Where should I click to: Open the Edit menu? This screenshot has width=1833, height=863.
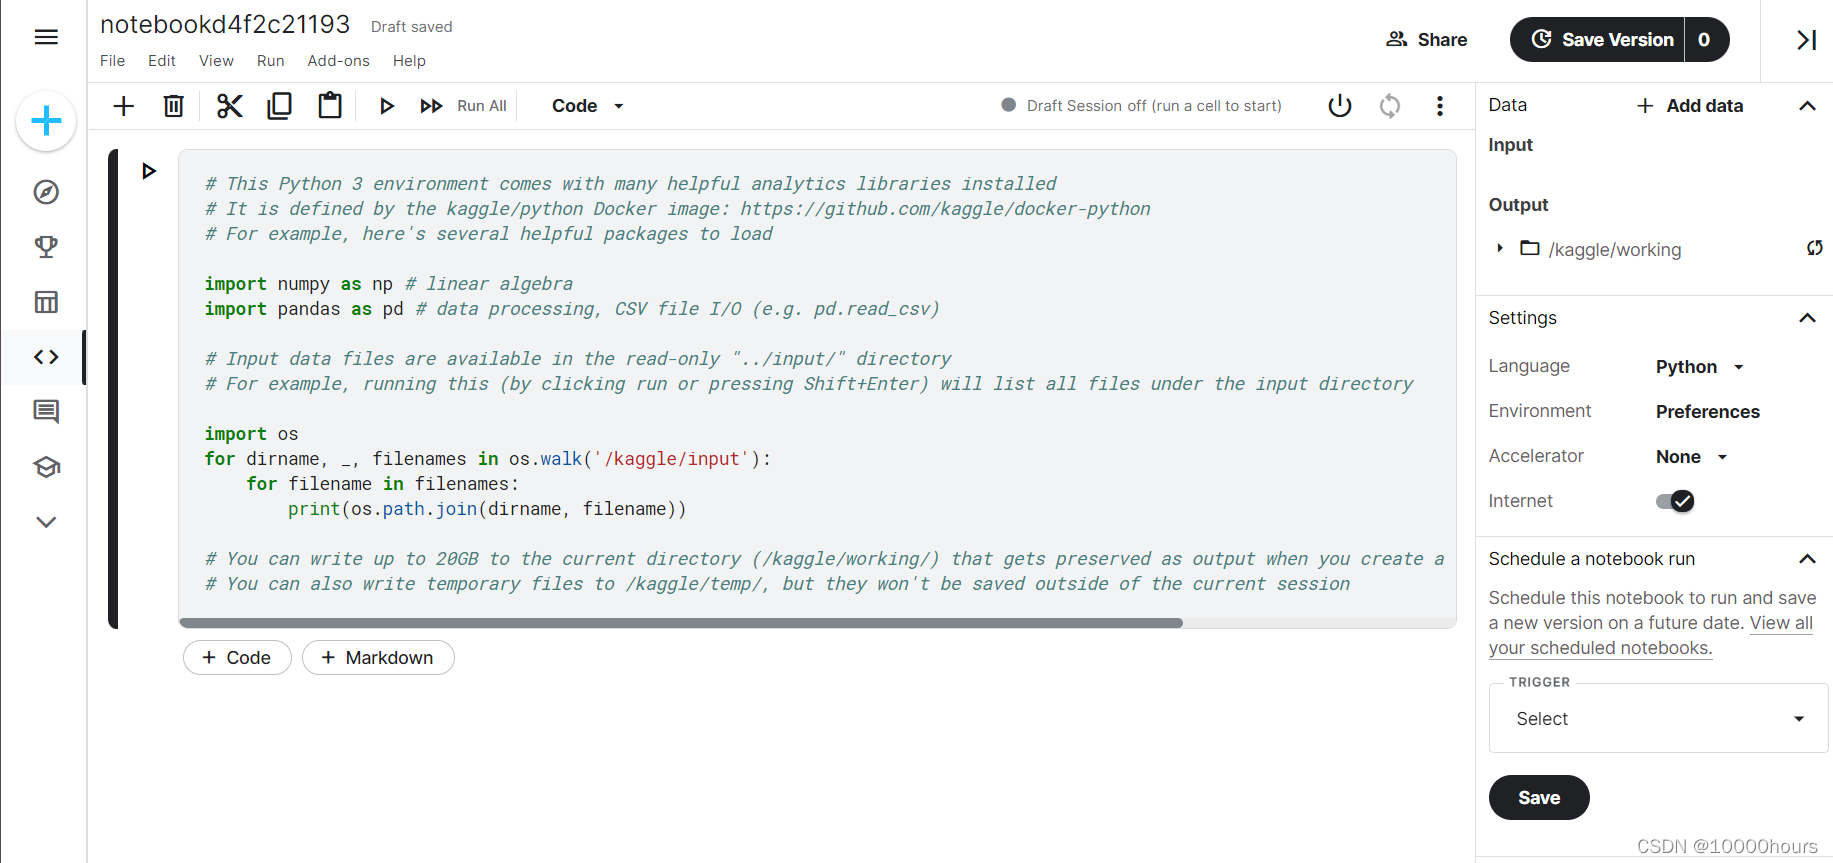[162, 61]
